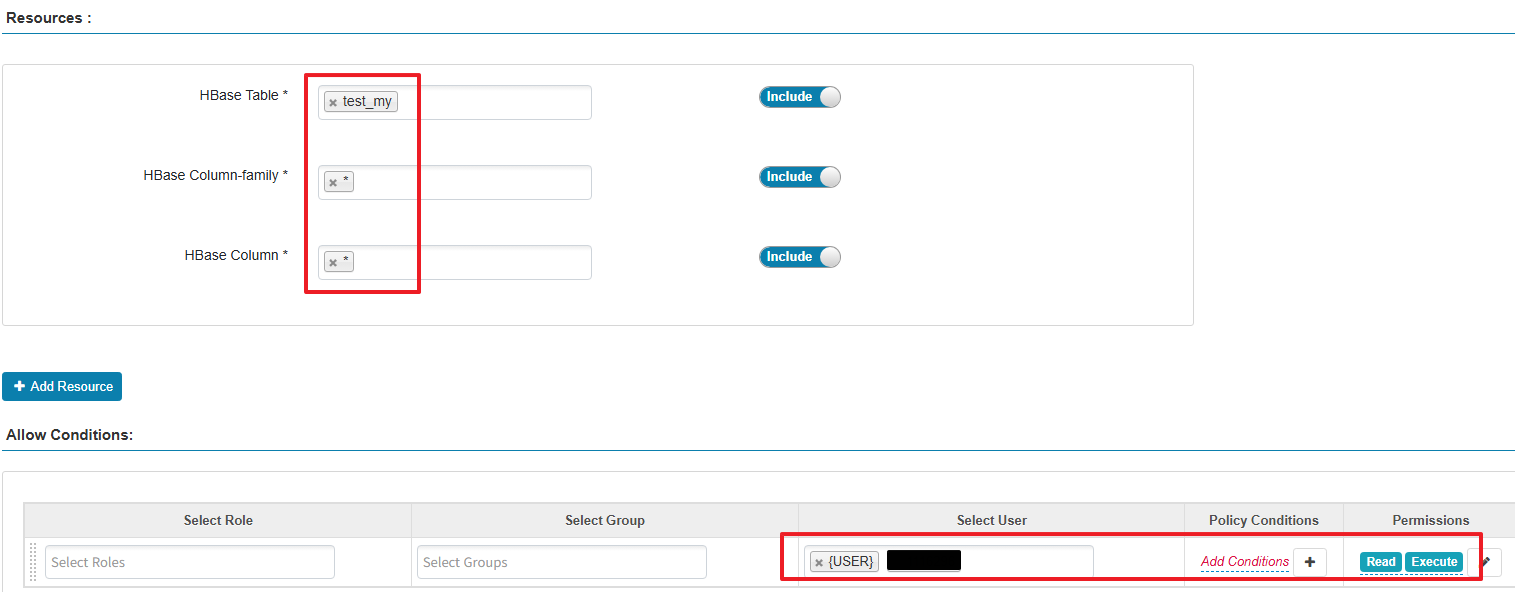Remove the test_my tag from HBase Table
The width and height of the screenshot is (1515, 592).
[x=333, y=102]
